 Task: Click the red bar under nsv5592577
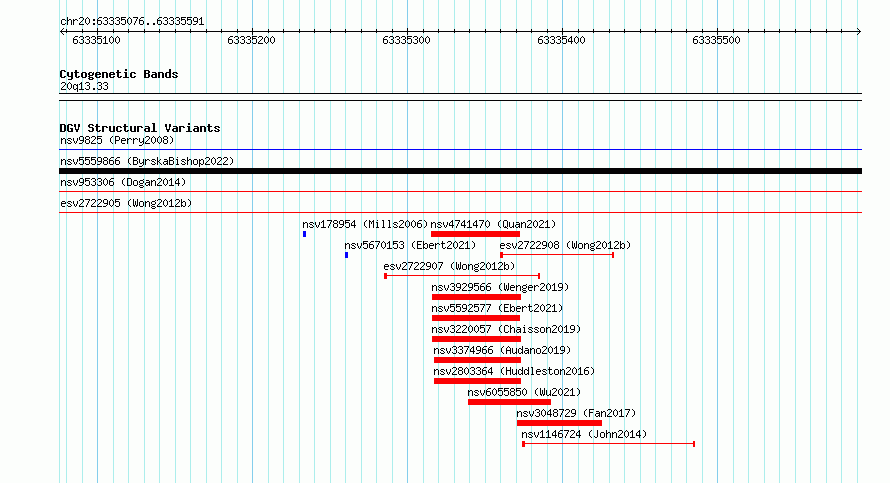point(476,318)
